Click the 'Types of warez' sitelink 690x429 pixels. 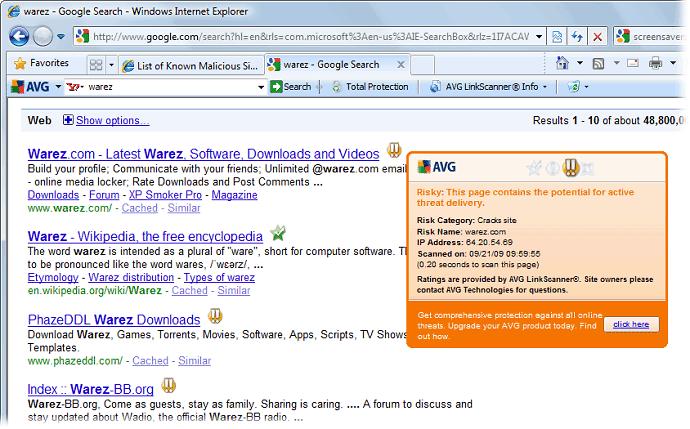(x=219, y=278)
